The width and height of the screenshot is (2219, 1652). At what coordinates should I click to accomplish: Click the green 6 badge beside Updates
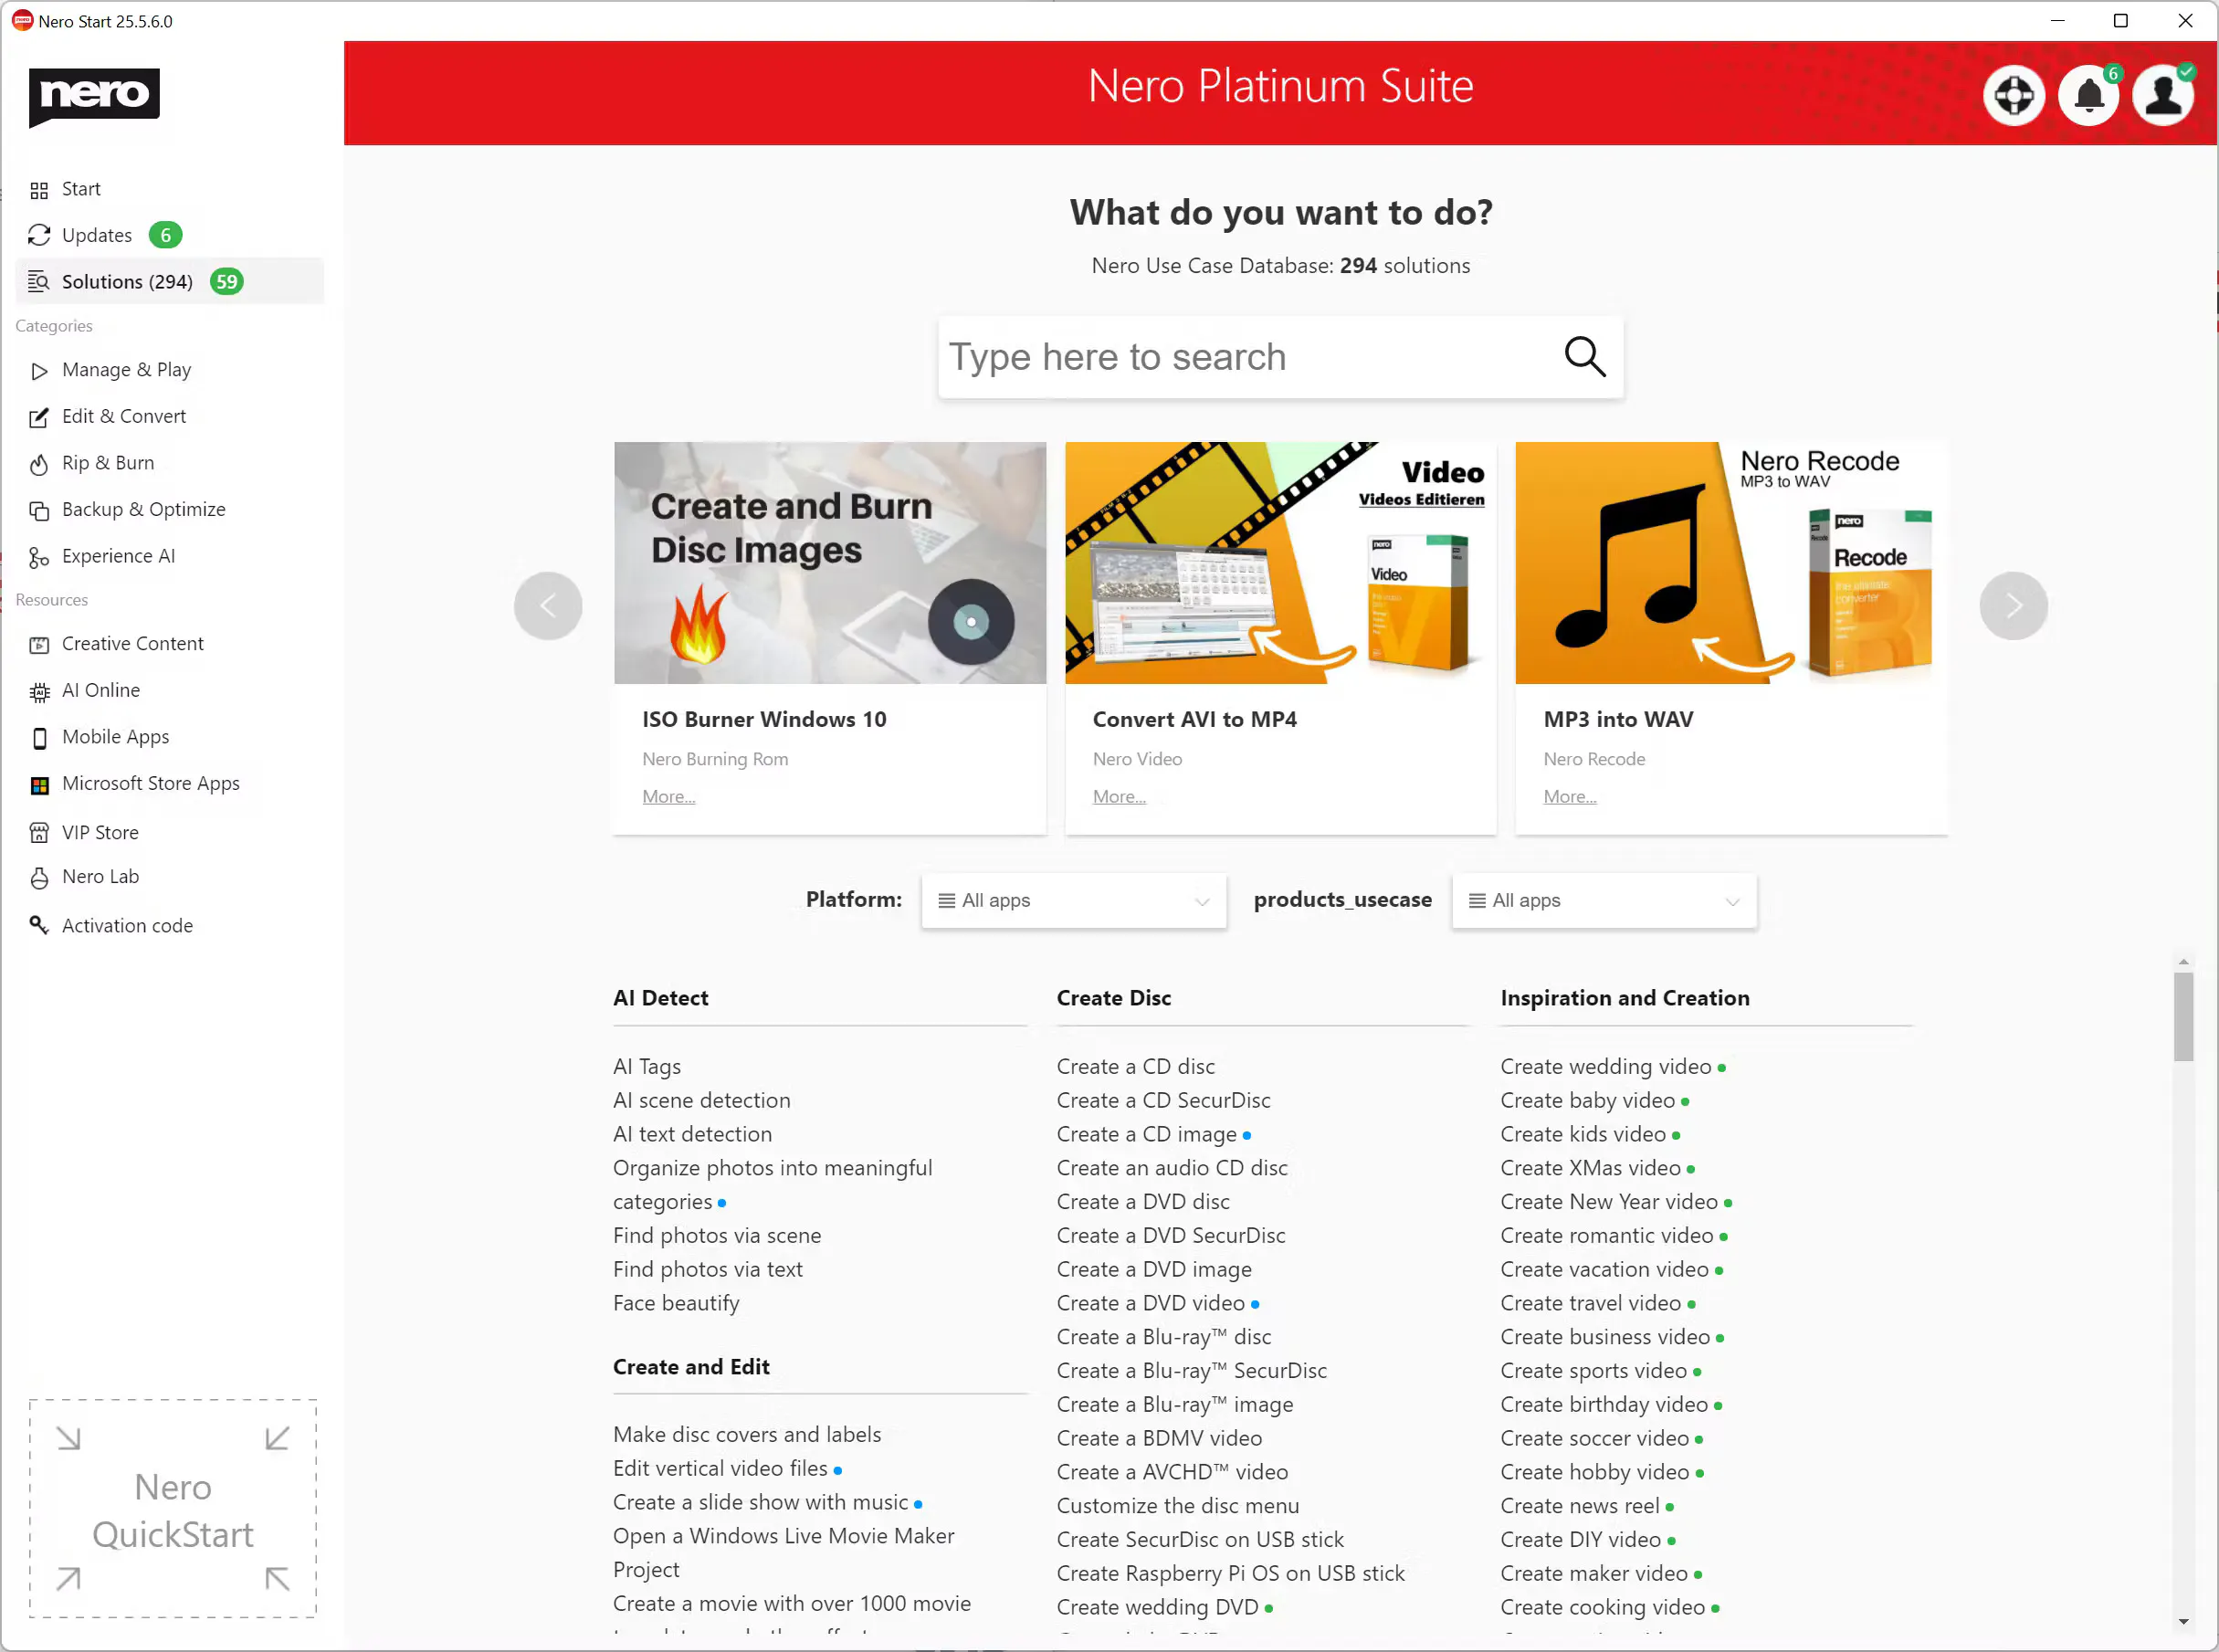[166, 235]
